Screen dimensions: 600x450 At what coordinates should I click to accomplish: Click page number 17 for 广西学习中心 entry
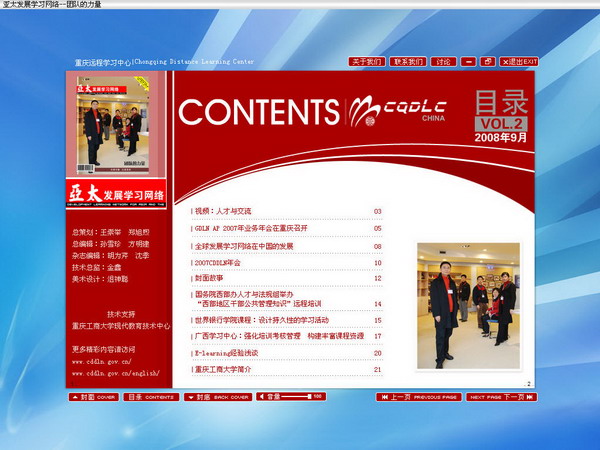(378, 336)
